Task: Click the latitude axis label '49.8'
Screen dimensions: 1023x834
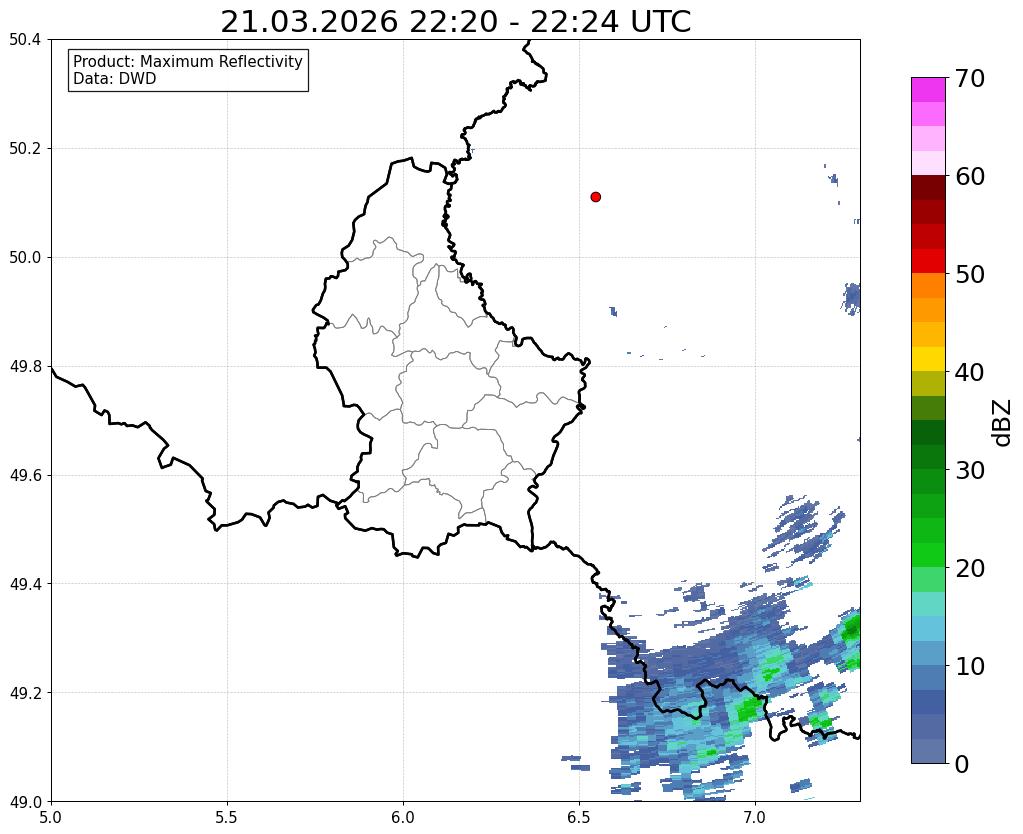Action: coord(25,367)
